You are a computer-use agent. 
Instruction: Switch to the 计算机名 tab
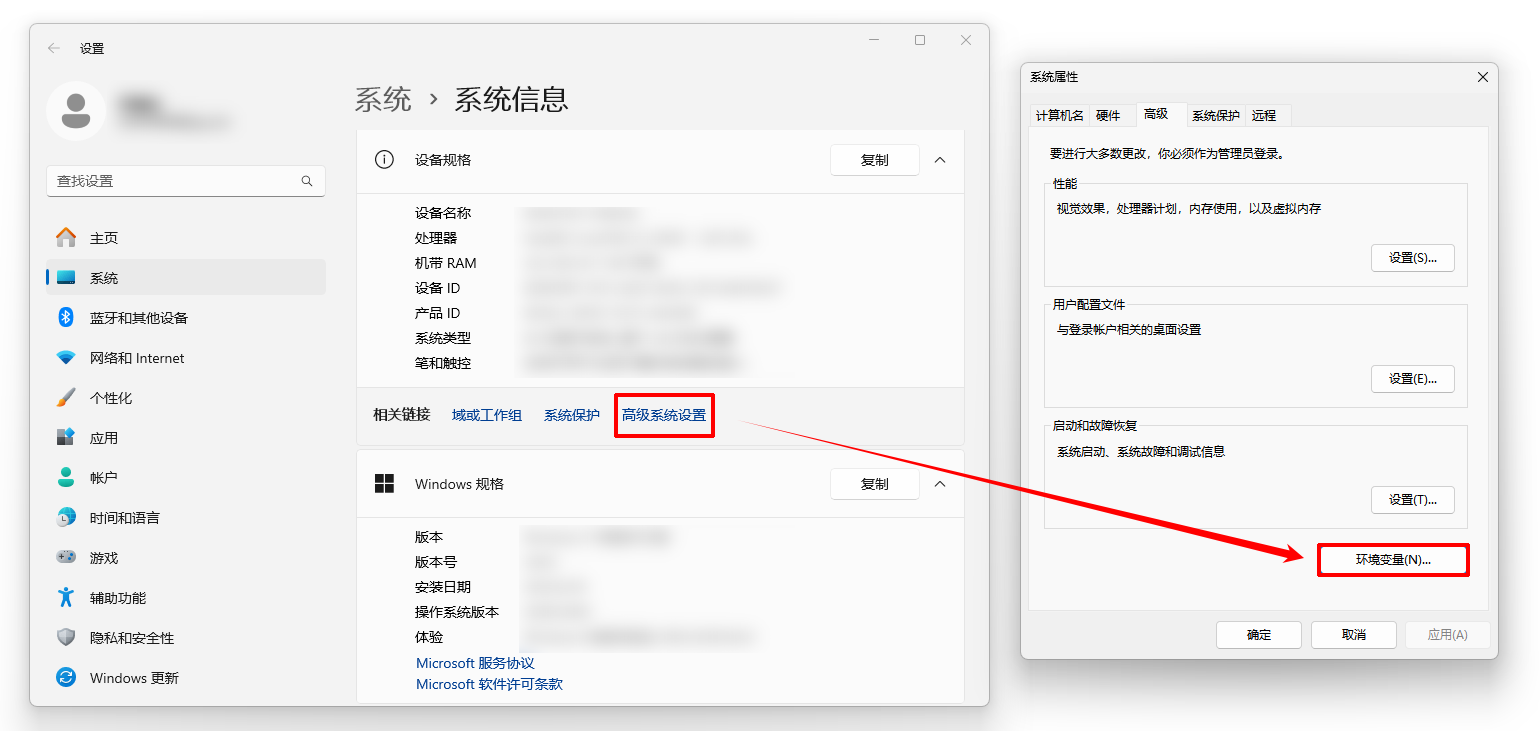(1059, 116)
